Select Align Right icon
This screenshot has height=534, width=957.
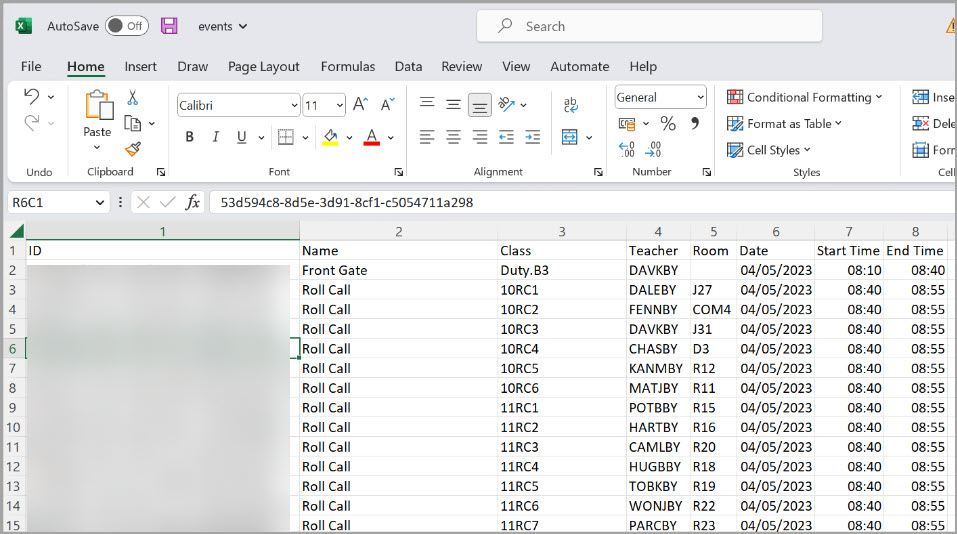click(480, 137)
